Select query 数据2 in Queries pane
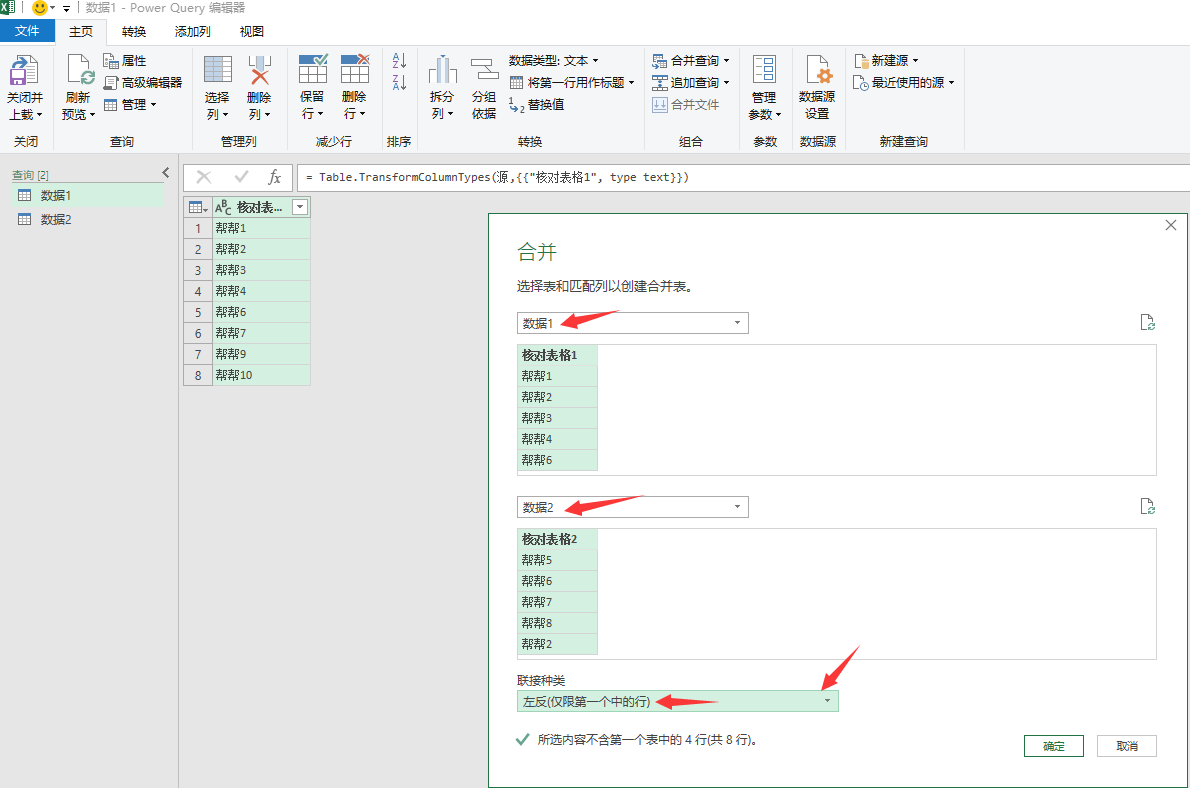1190x788 pixels. coord(88,219)
